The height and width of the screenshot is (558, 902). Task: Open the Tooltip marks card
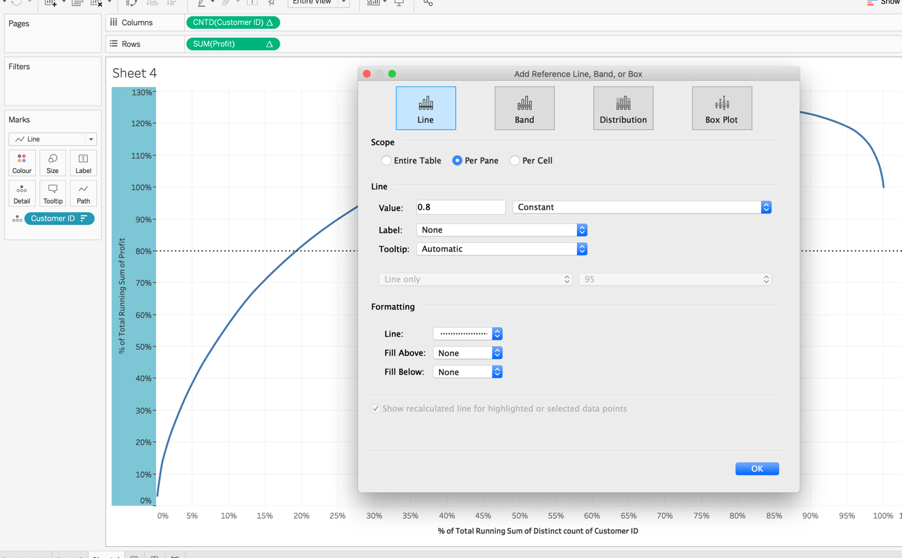pyautogui.click(x=52, y=193)
